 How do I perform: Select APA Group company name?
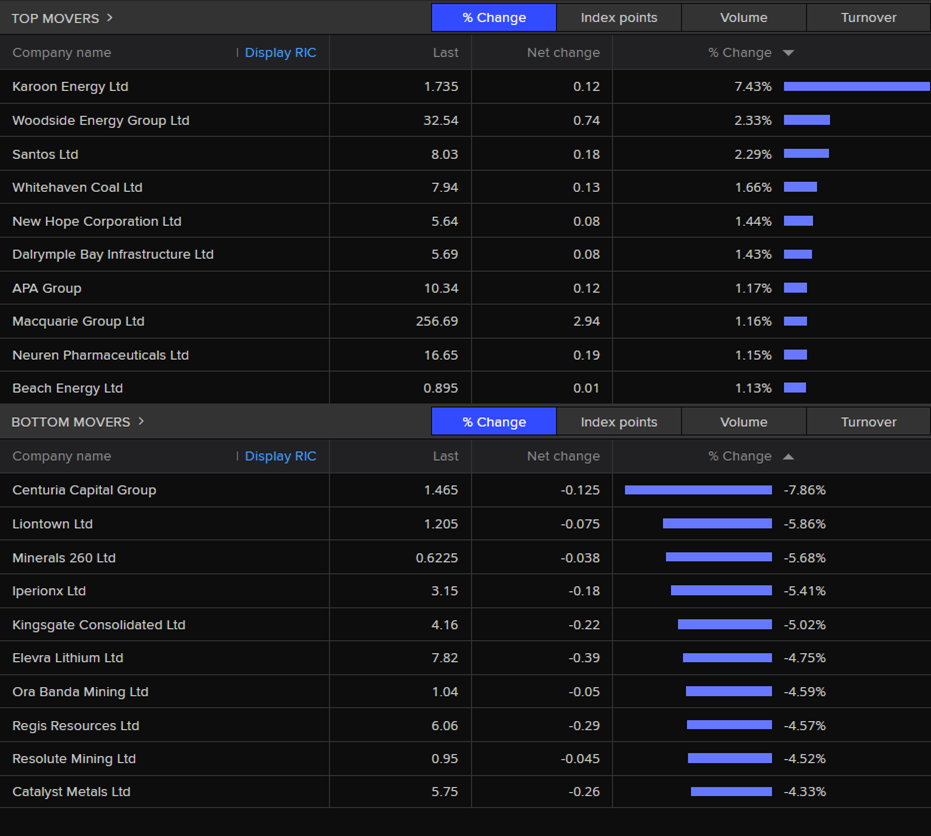47,289
